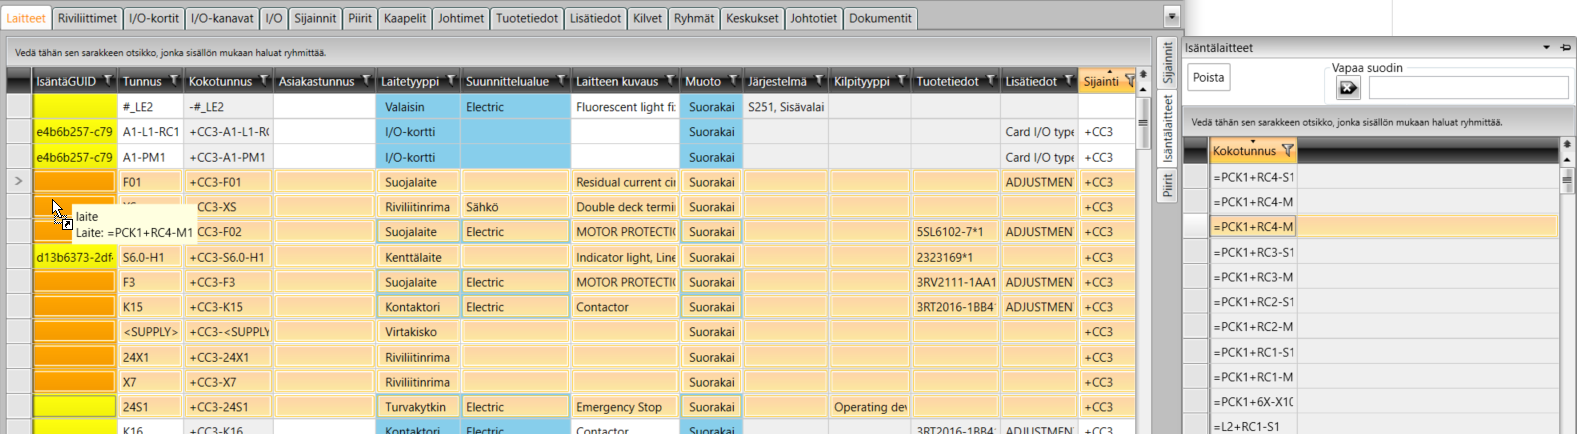1577x434 pixels.
Task: Expand the F01 row indicator arrow
Action: 18,182
